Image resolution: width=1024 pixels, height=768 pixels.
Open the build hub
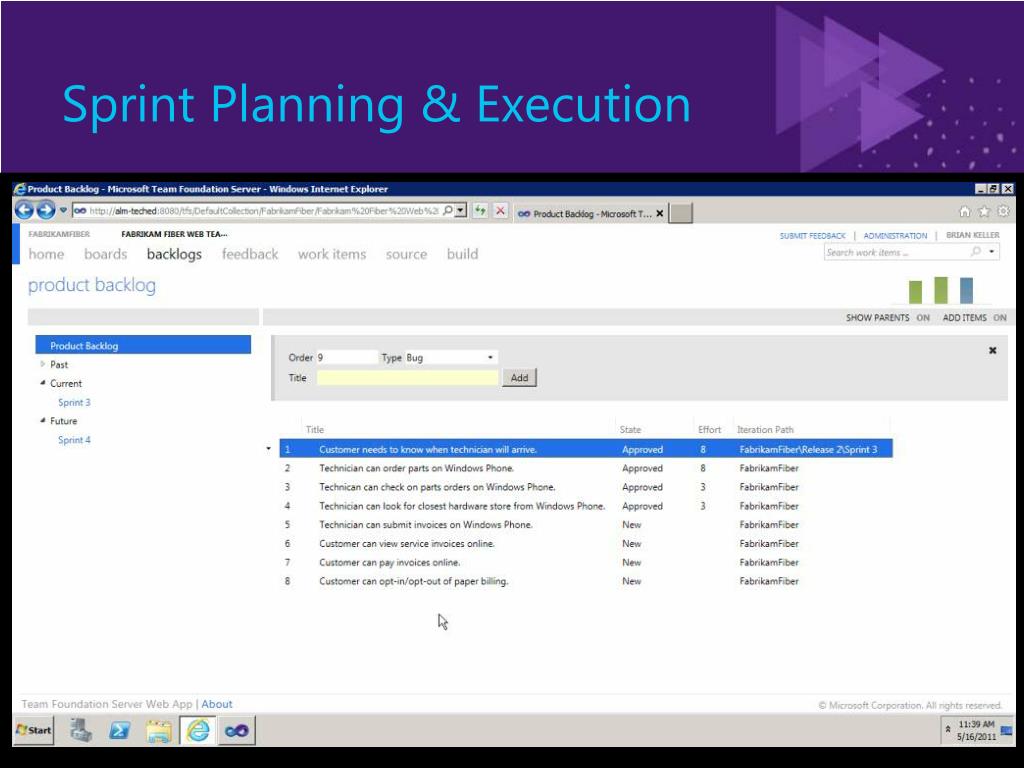coord(462,254)
